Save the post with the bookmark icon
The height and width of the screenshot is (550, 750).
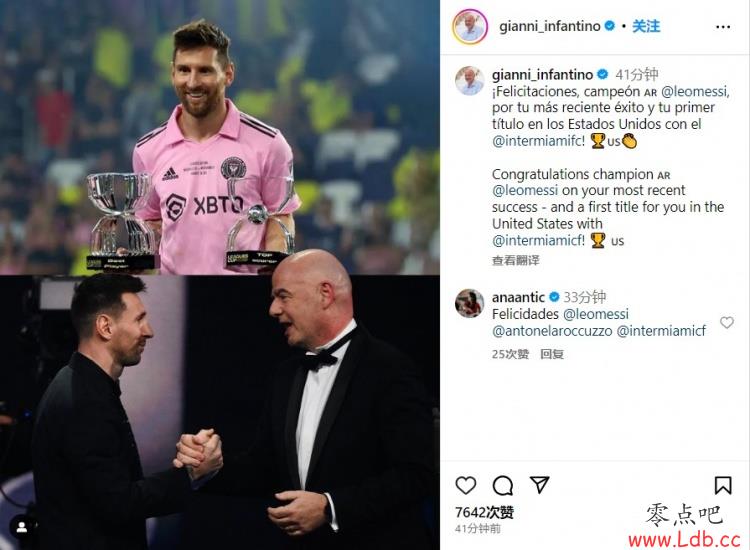(x=723, y=485)
